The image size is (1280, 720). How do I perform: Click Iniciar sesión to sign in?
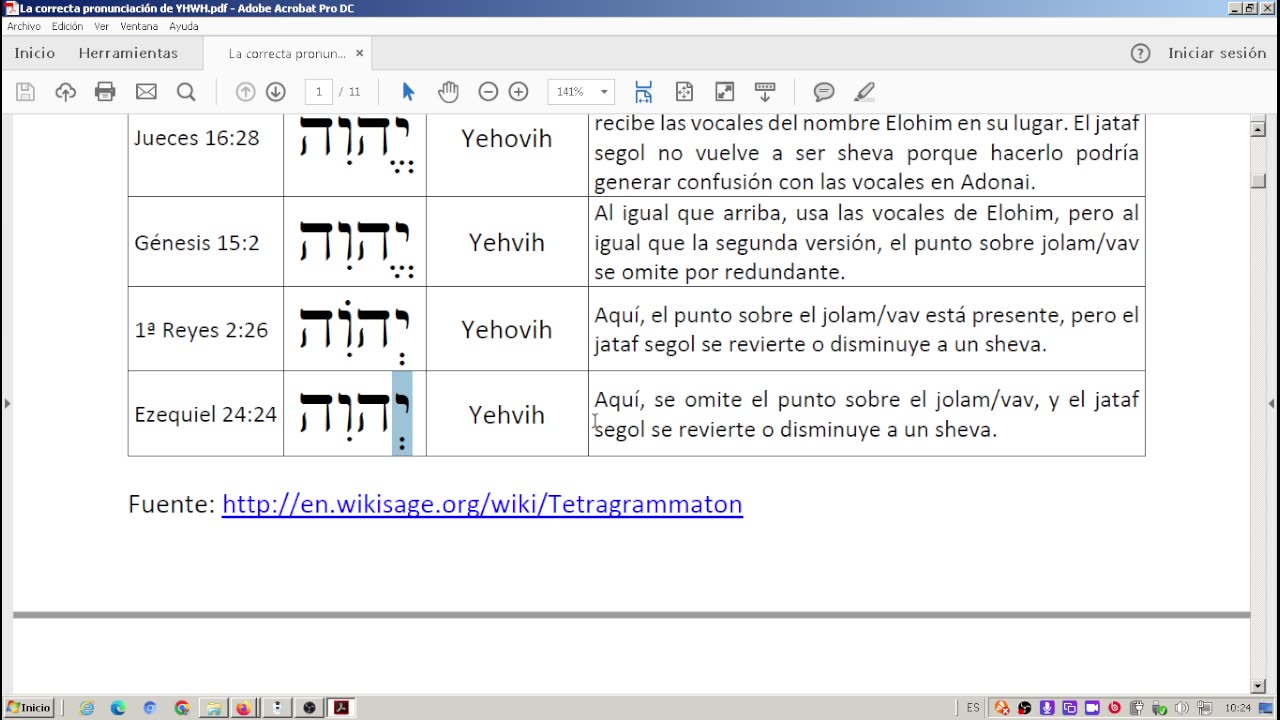click(1217, 54)
